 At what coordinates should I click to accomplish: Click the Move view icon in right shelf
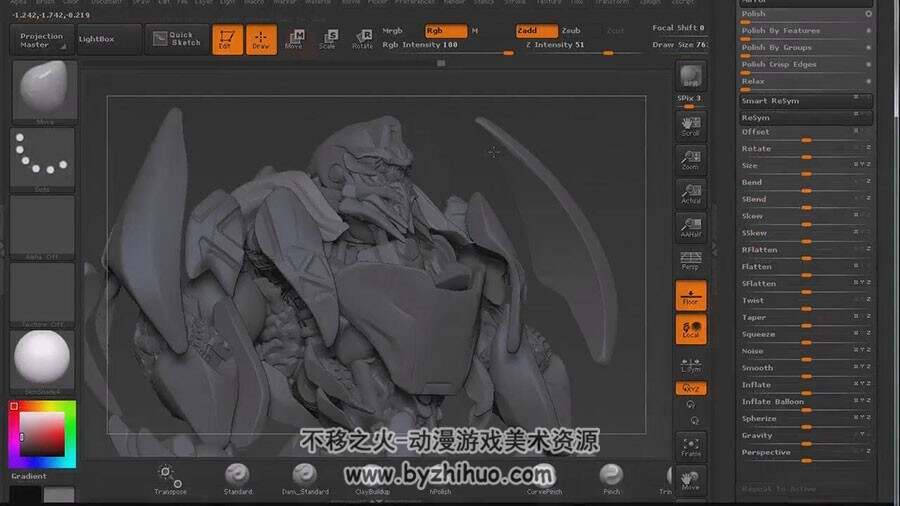coord(690,480)
